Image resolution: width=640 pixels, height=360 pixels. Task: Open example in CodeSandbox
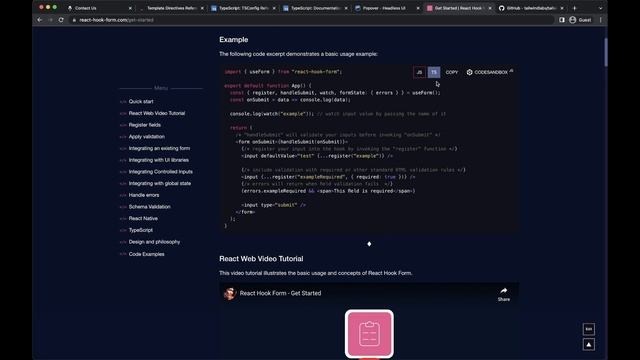coord(489,72)
